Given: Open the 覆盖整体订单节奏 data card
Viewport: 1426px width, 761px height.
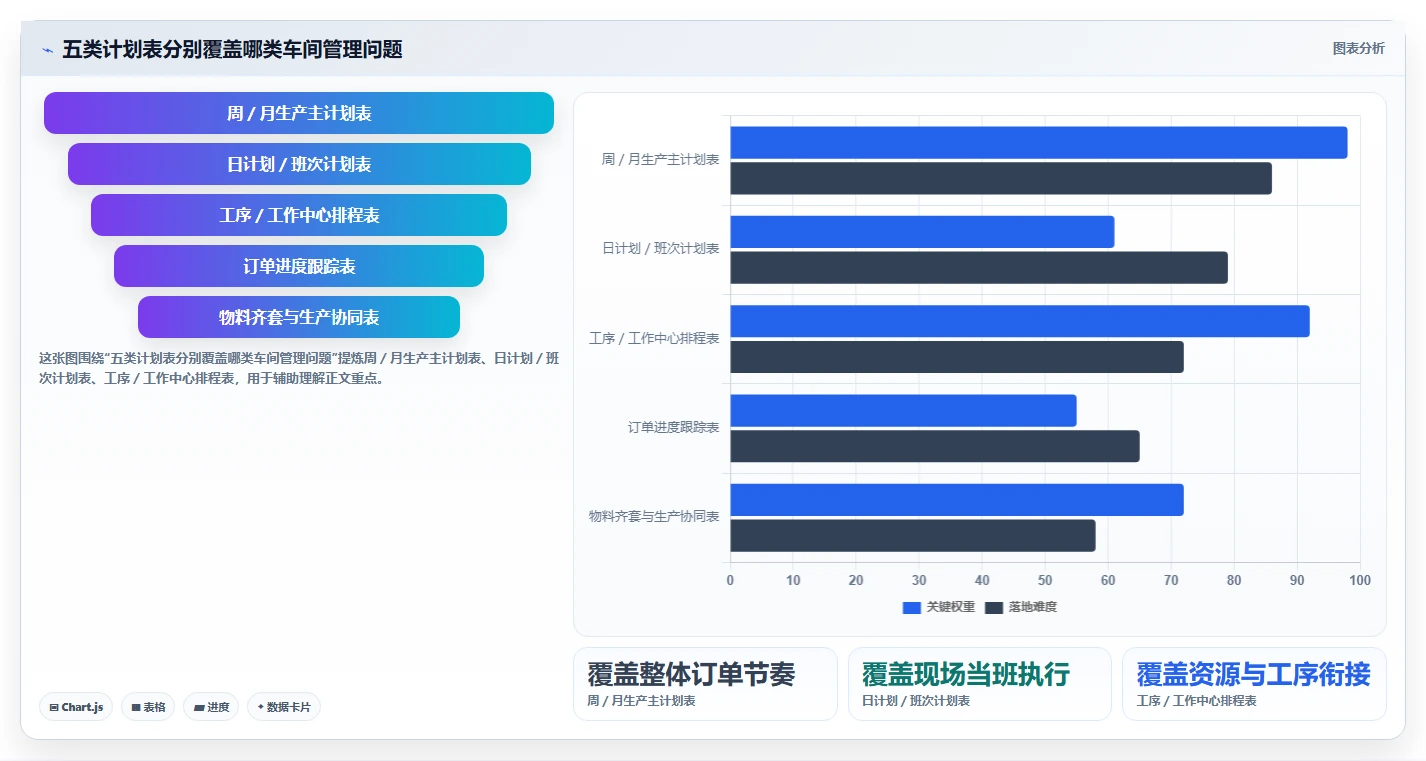Looking at the screenshot, I should click(x=705, y=684).
